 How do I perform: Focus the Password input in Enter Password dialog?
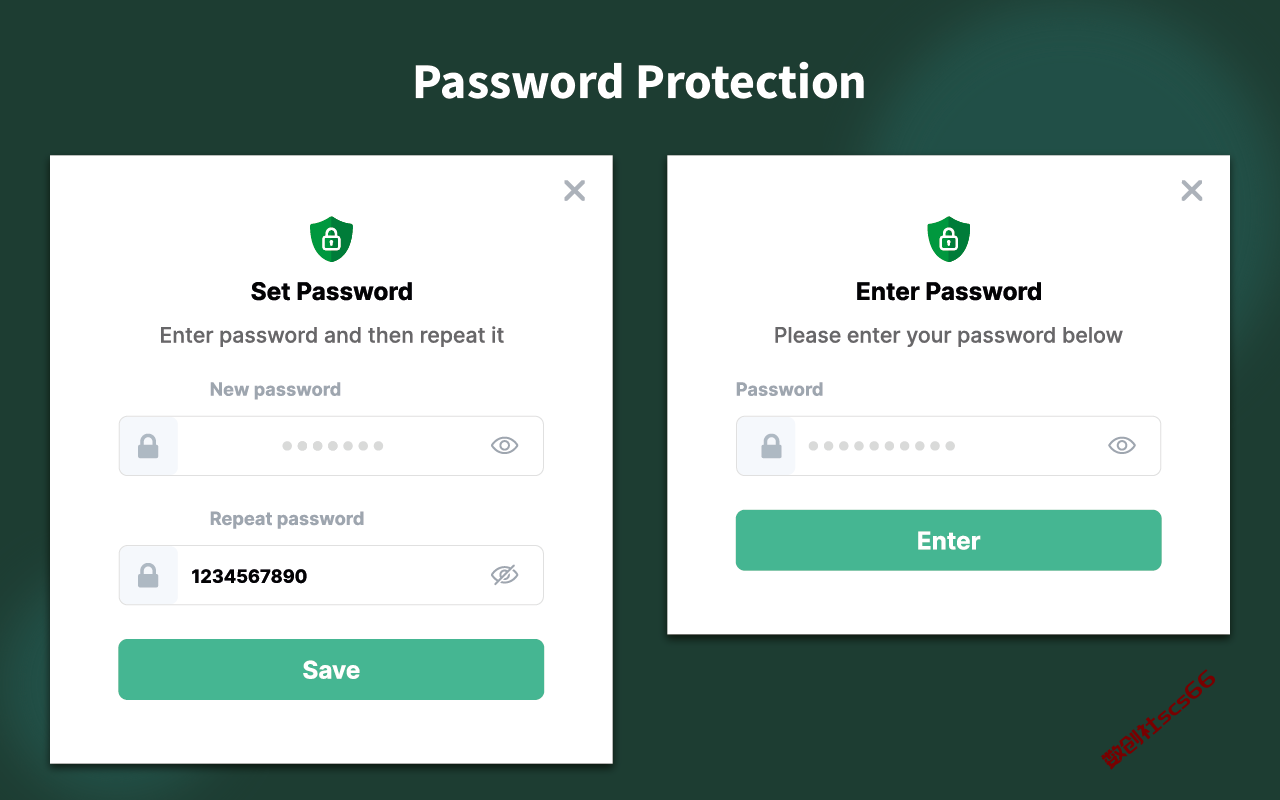click(x=948, y=446)
